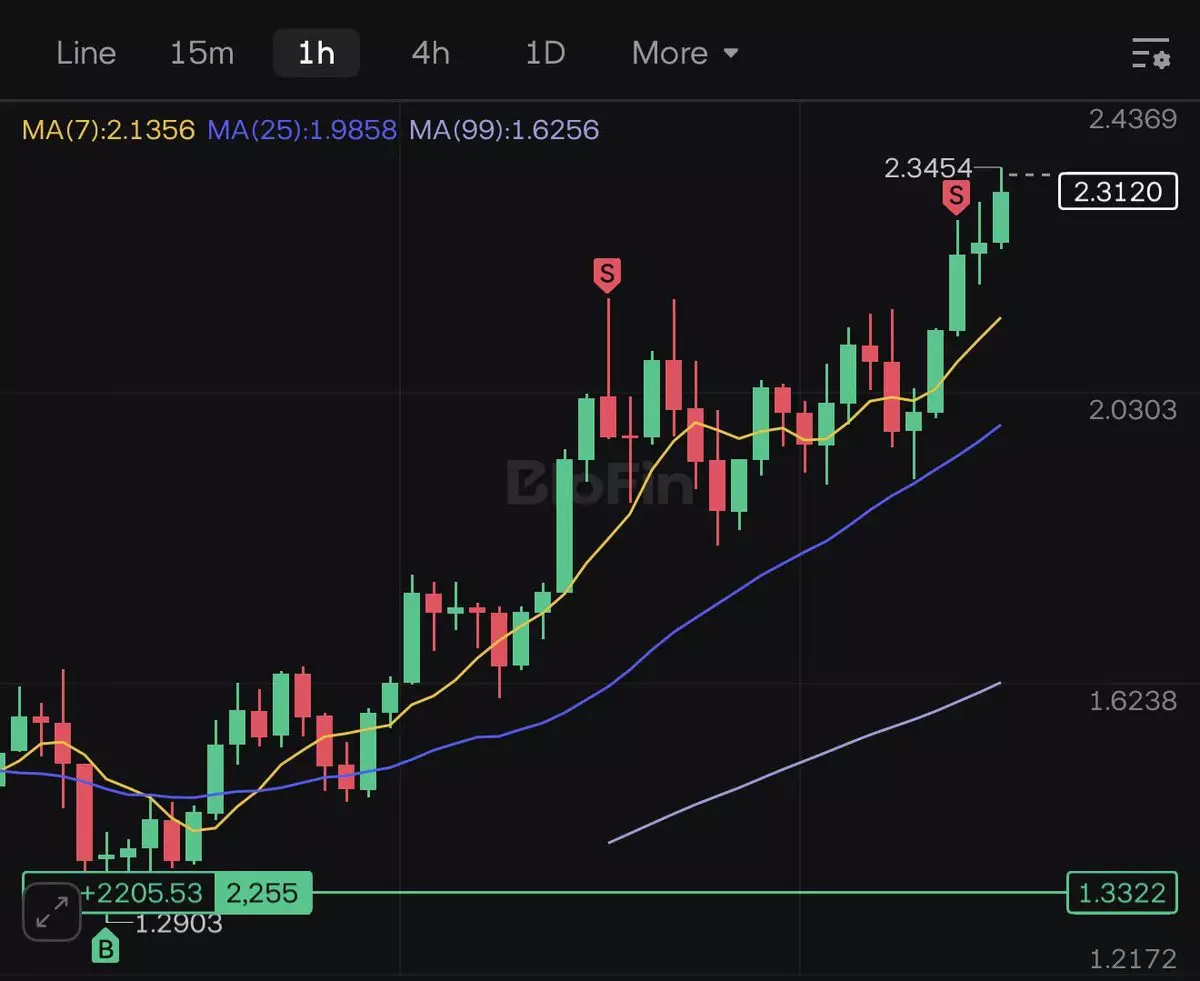The height and width of the screenshot is (981, 1200).
Task: Select the 1D timeframe
Action: [x=545, y=53]
